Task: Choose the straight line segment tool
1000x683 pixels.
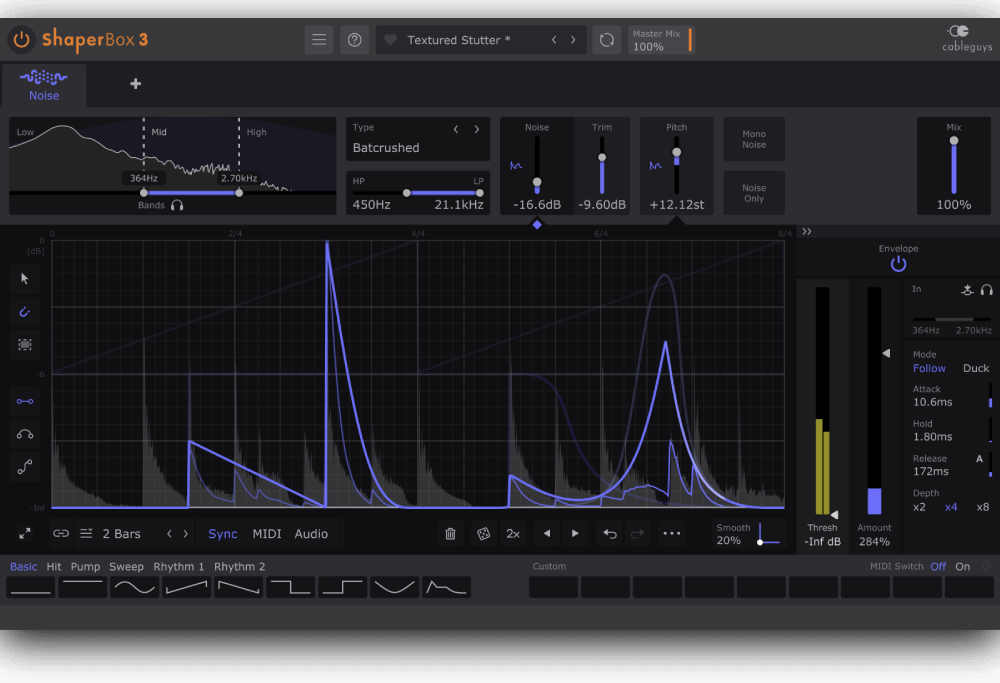Action: (x=25, y=401)
